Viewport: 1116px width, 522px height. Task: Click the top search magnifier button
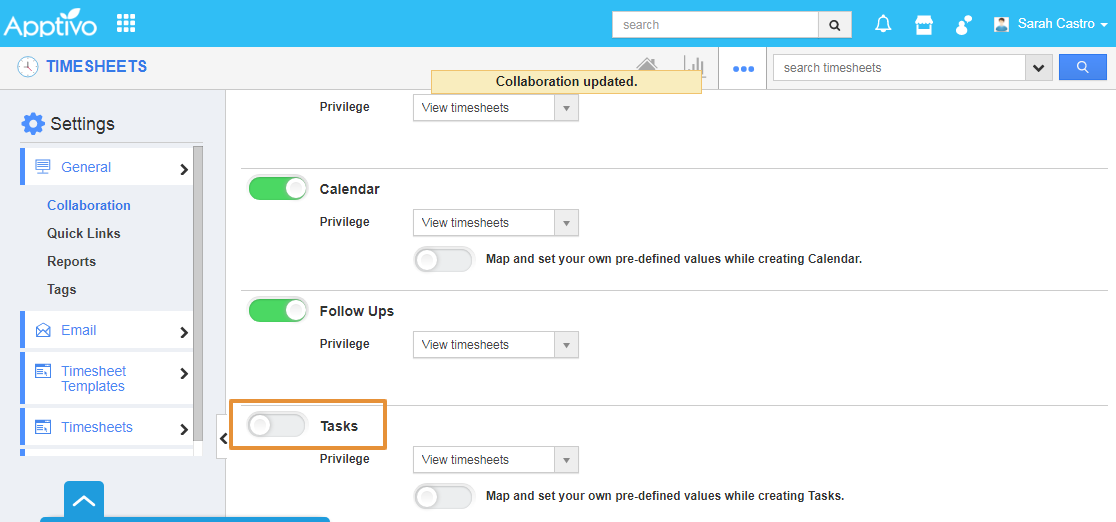tap(834, 25)
